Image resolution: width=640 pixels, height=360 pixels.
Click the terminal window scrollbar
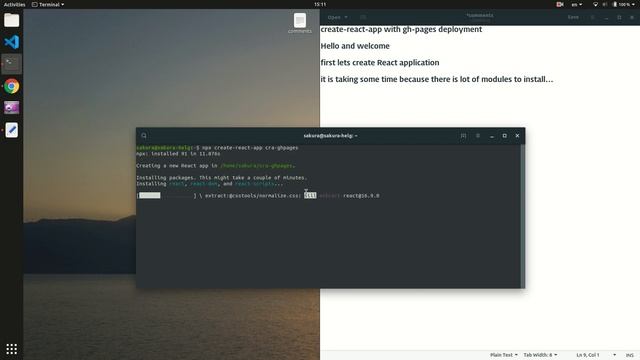tap(522, 216)
